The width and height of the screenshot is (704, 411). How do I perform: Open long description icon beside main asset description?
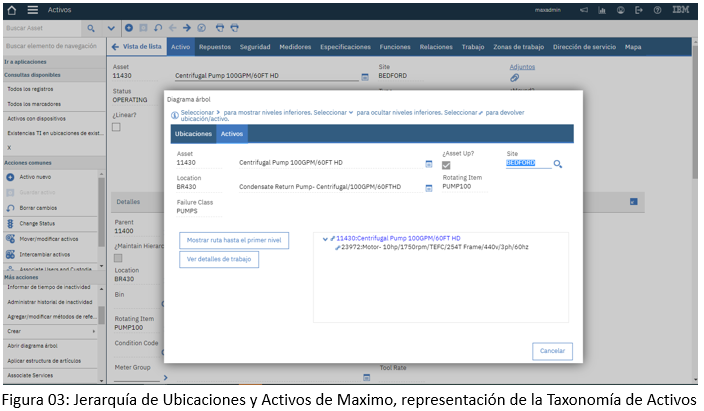coord(365,77)
